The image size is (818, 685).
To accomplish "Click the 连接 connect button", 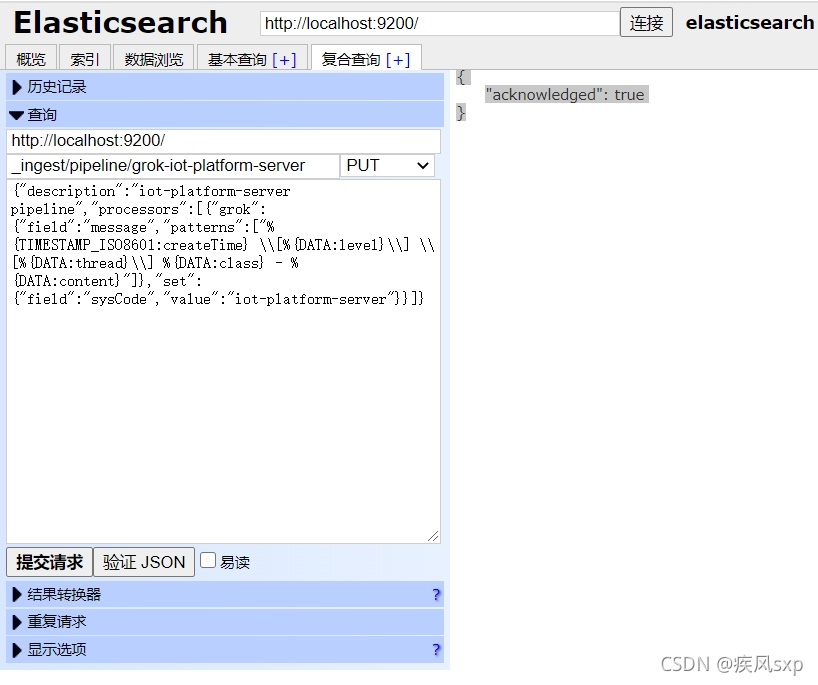I will click(646, 22).
